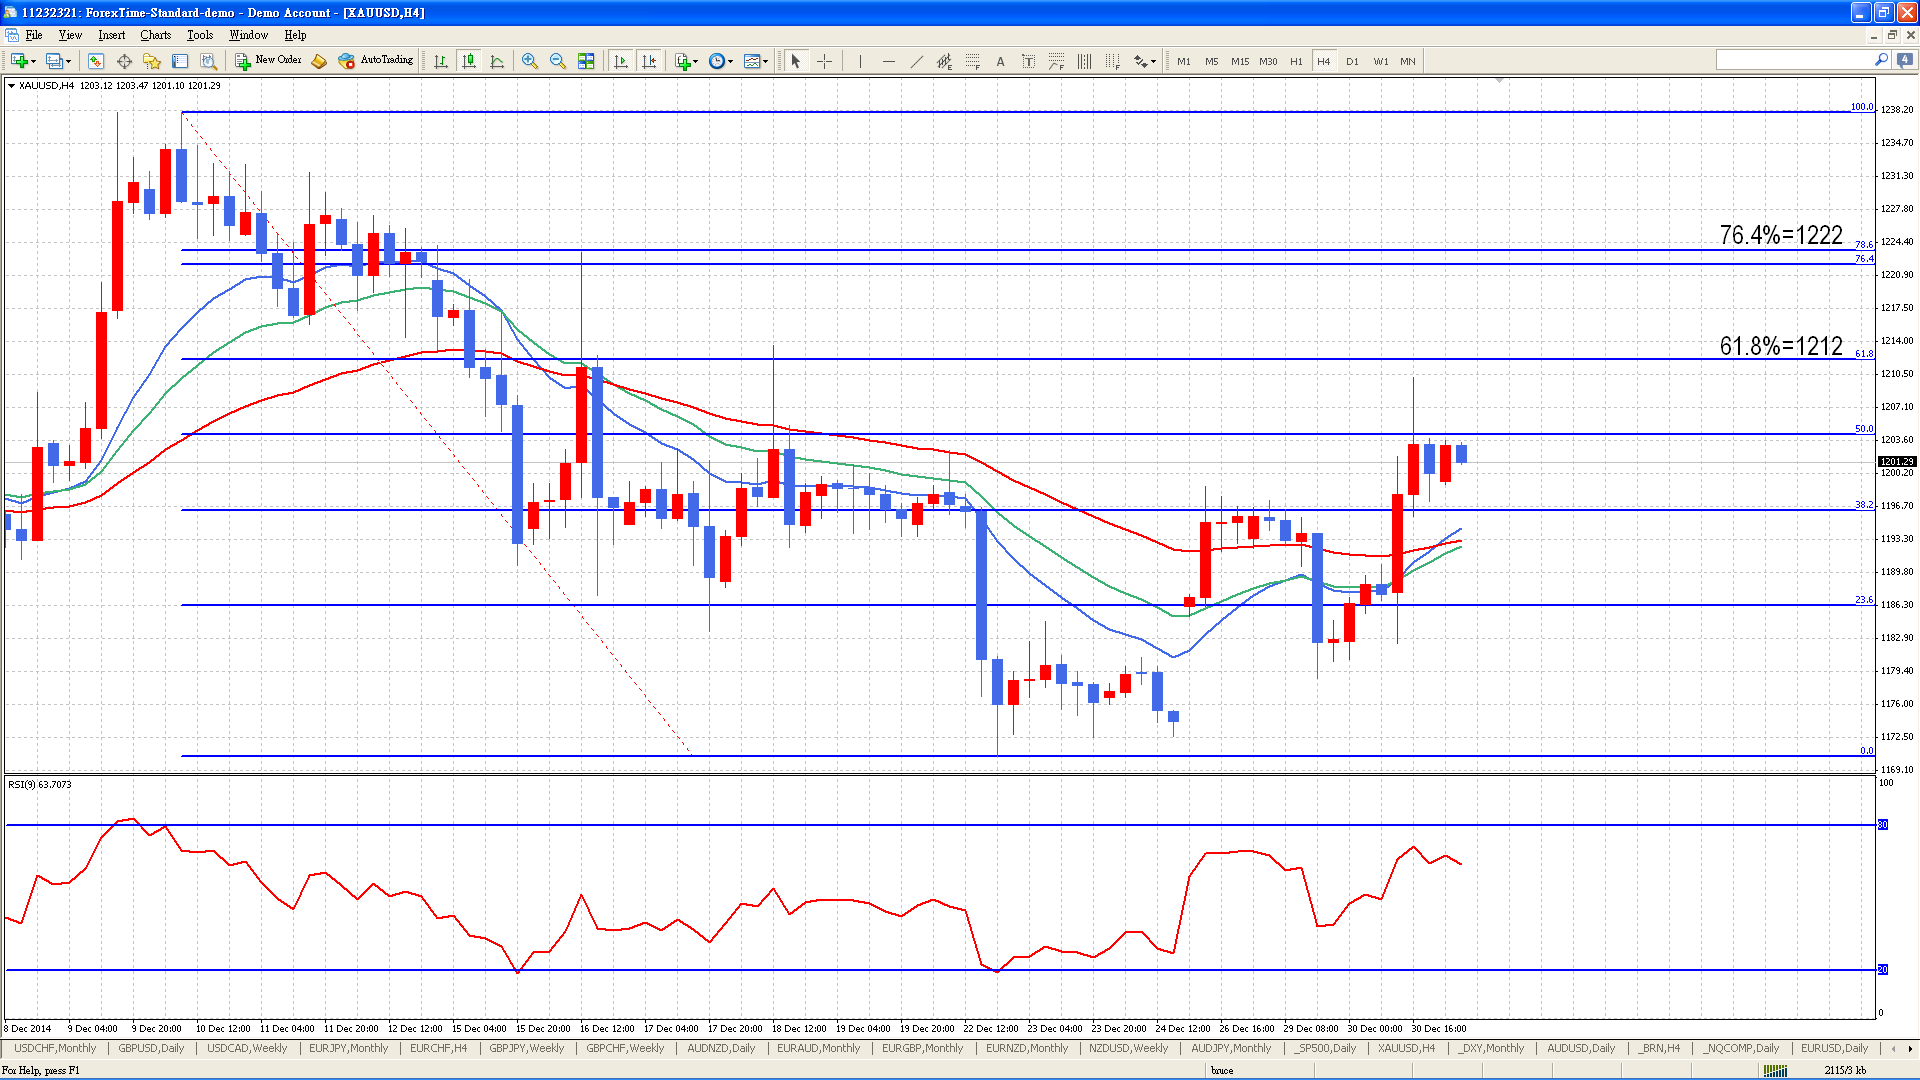Switch to H1 timeframe

coord(1296,61)
